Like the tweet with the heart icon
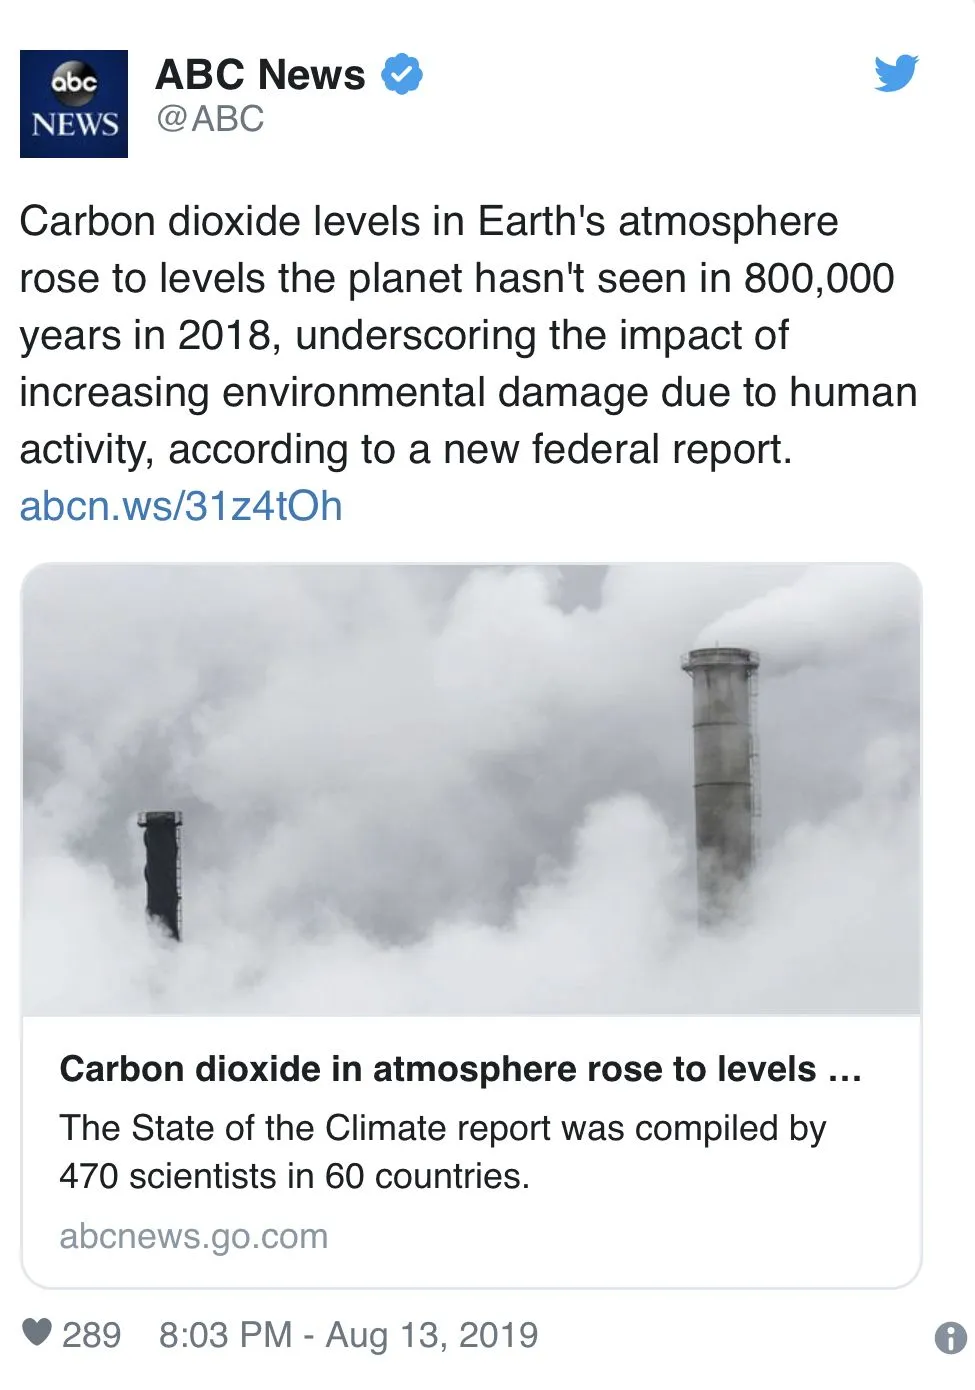Image resolution: width=975 pixels, height=1390 pixels. click(37, 1332)
